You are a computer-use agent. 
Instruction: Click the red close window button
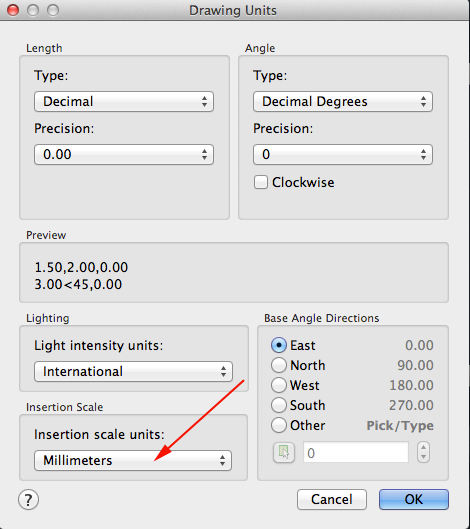13,10
